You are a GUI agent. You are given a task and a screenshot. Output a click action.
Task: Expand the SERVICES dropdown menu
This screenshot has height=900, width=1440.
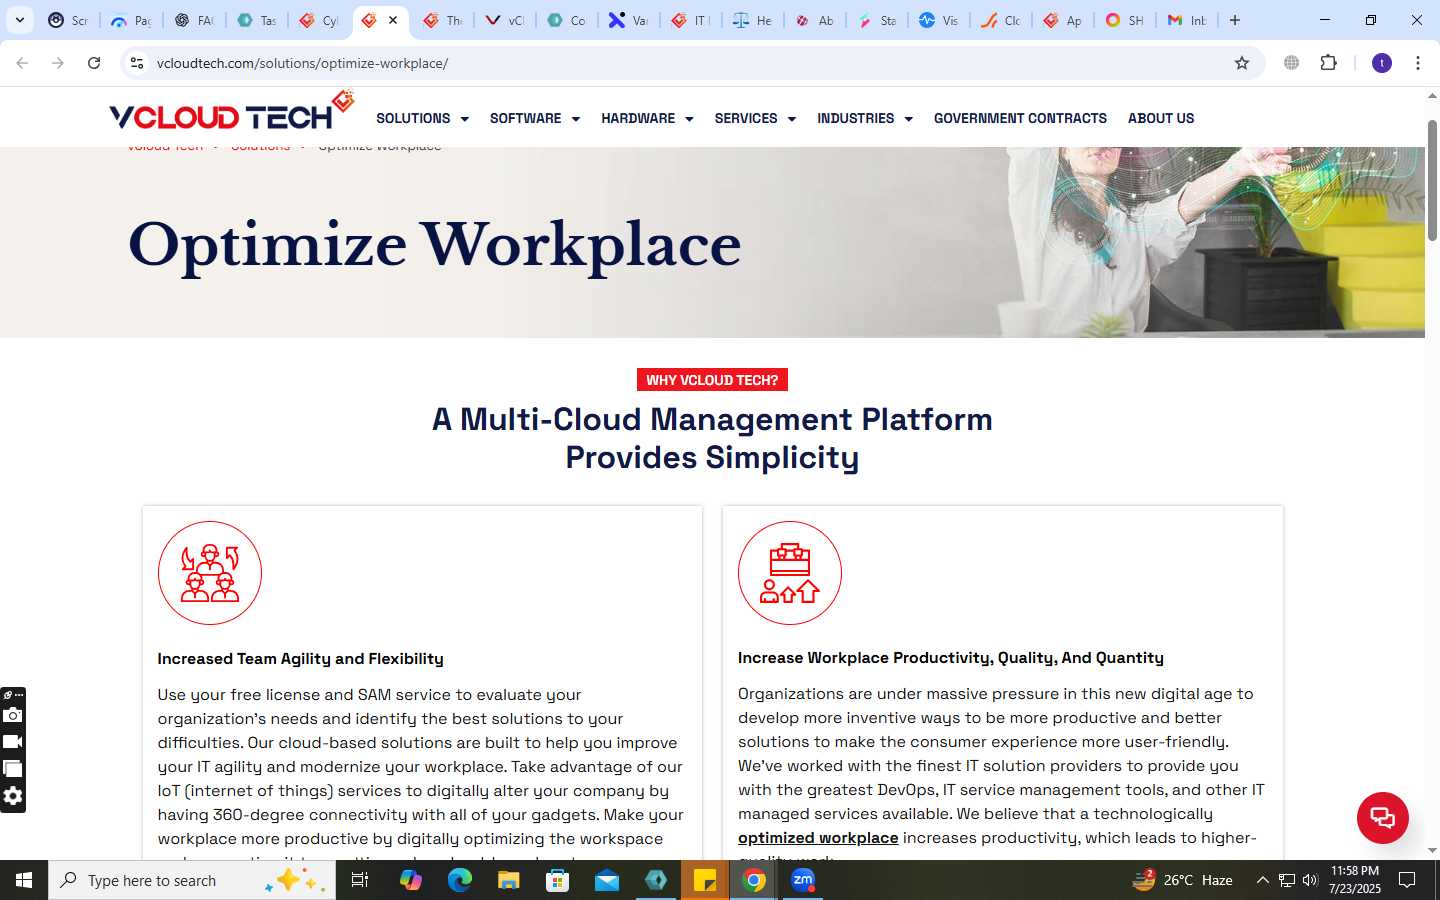(755, 118)
